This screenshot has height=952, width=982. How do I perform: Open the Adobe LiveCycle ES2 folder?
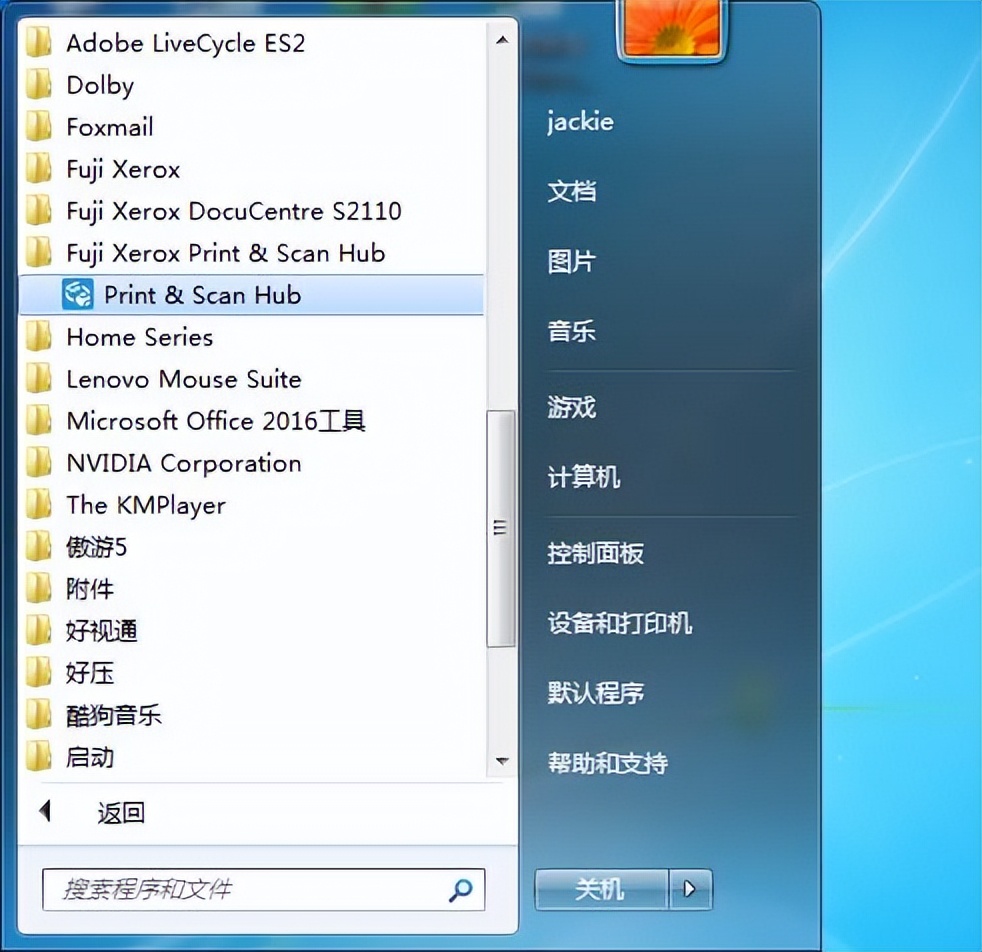point(184,43)
